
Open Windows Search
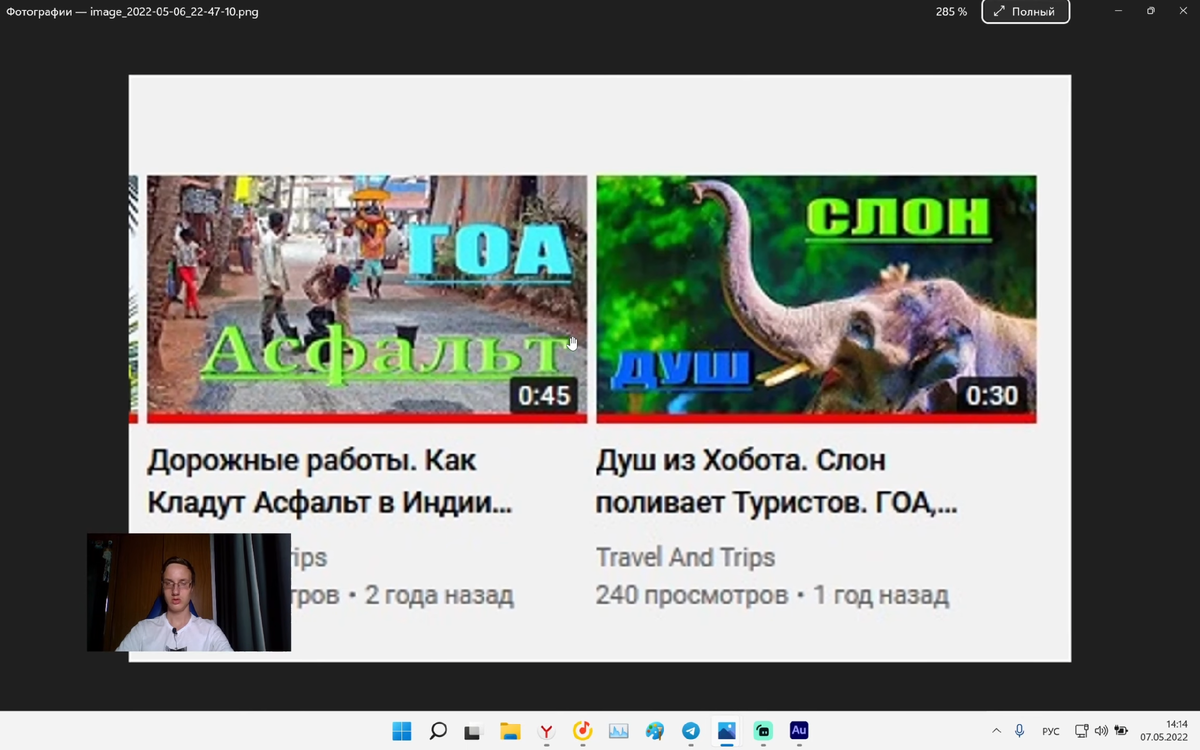pos(439,731)
